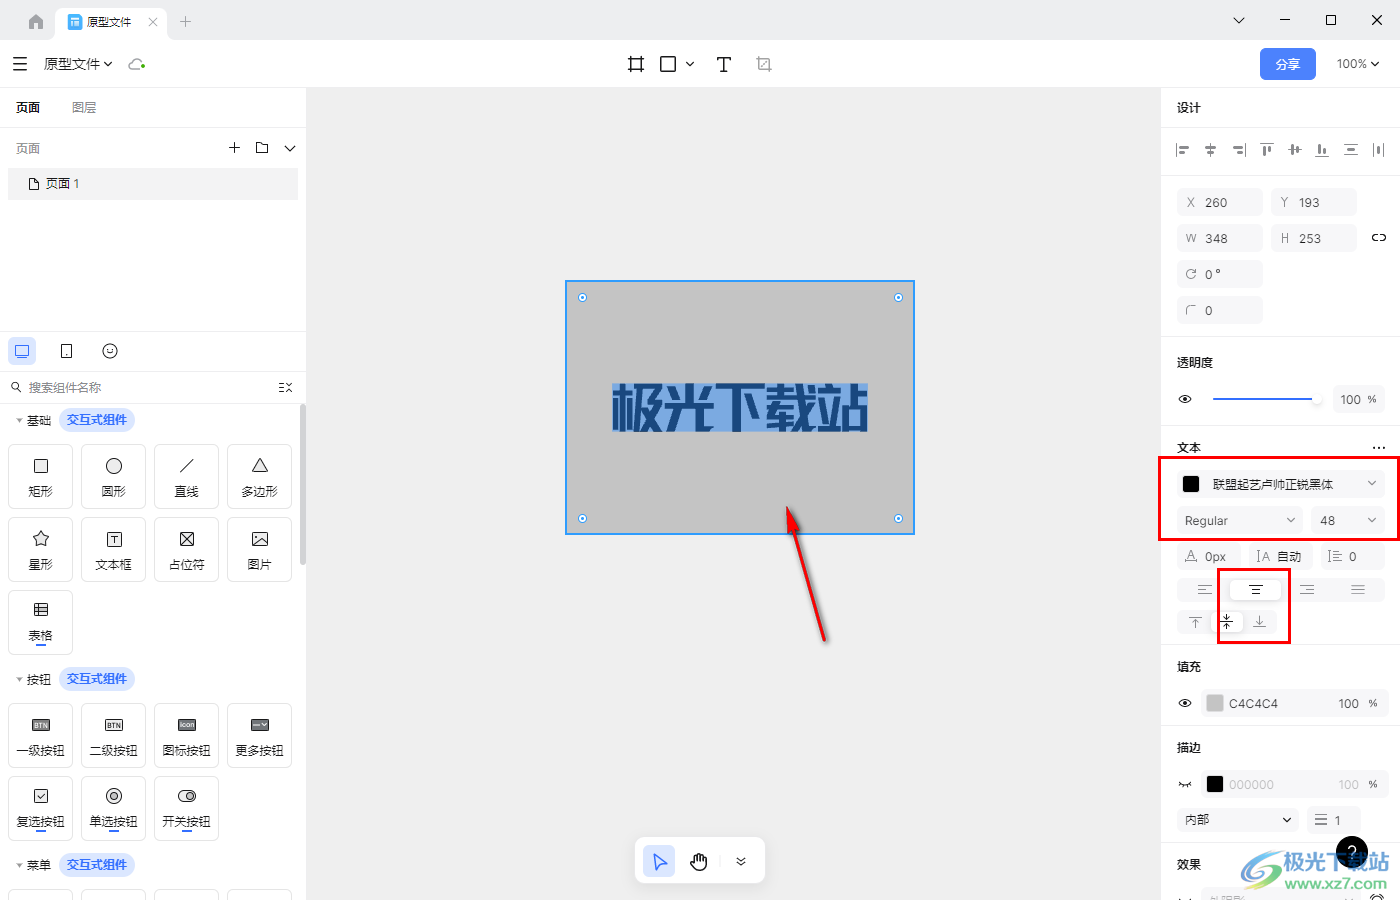Viewport: 1400px width, 900px height.
Task: Set text alignment to justified
Action: pyautogui.click(x=1358, y=590)
